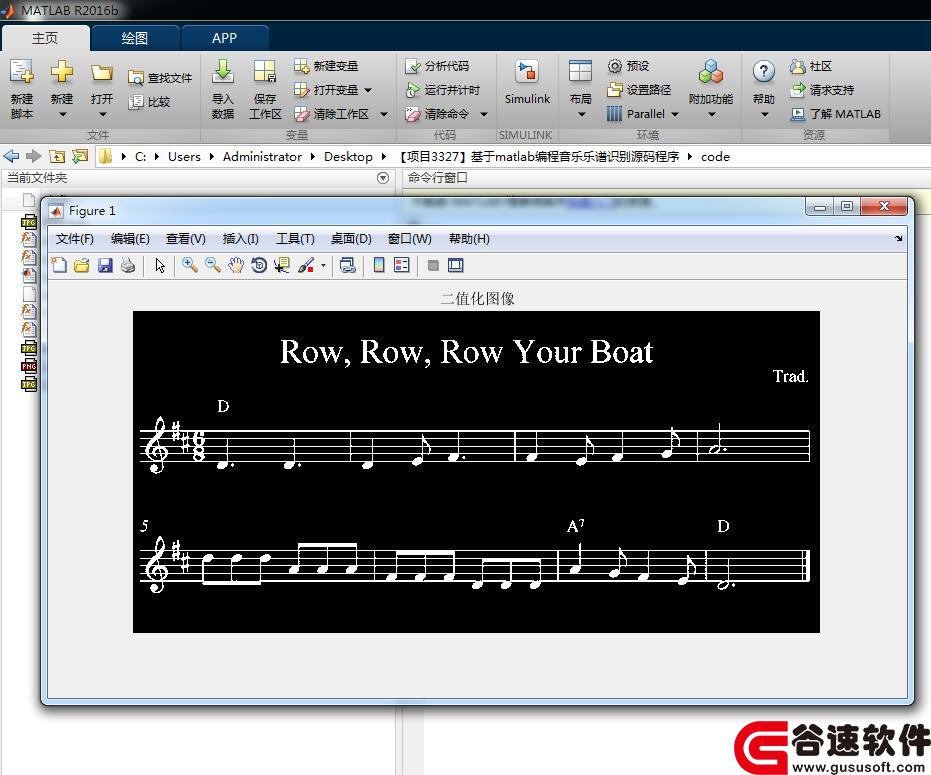The height and width of the screenshot is (775, 931).
Task: Click Import Data (导入数据) icon
Action: coord(223,72)
